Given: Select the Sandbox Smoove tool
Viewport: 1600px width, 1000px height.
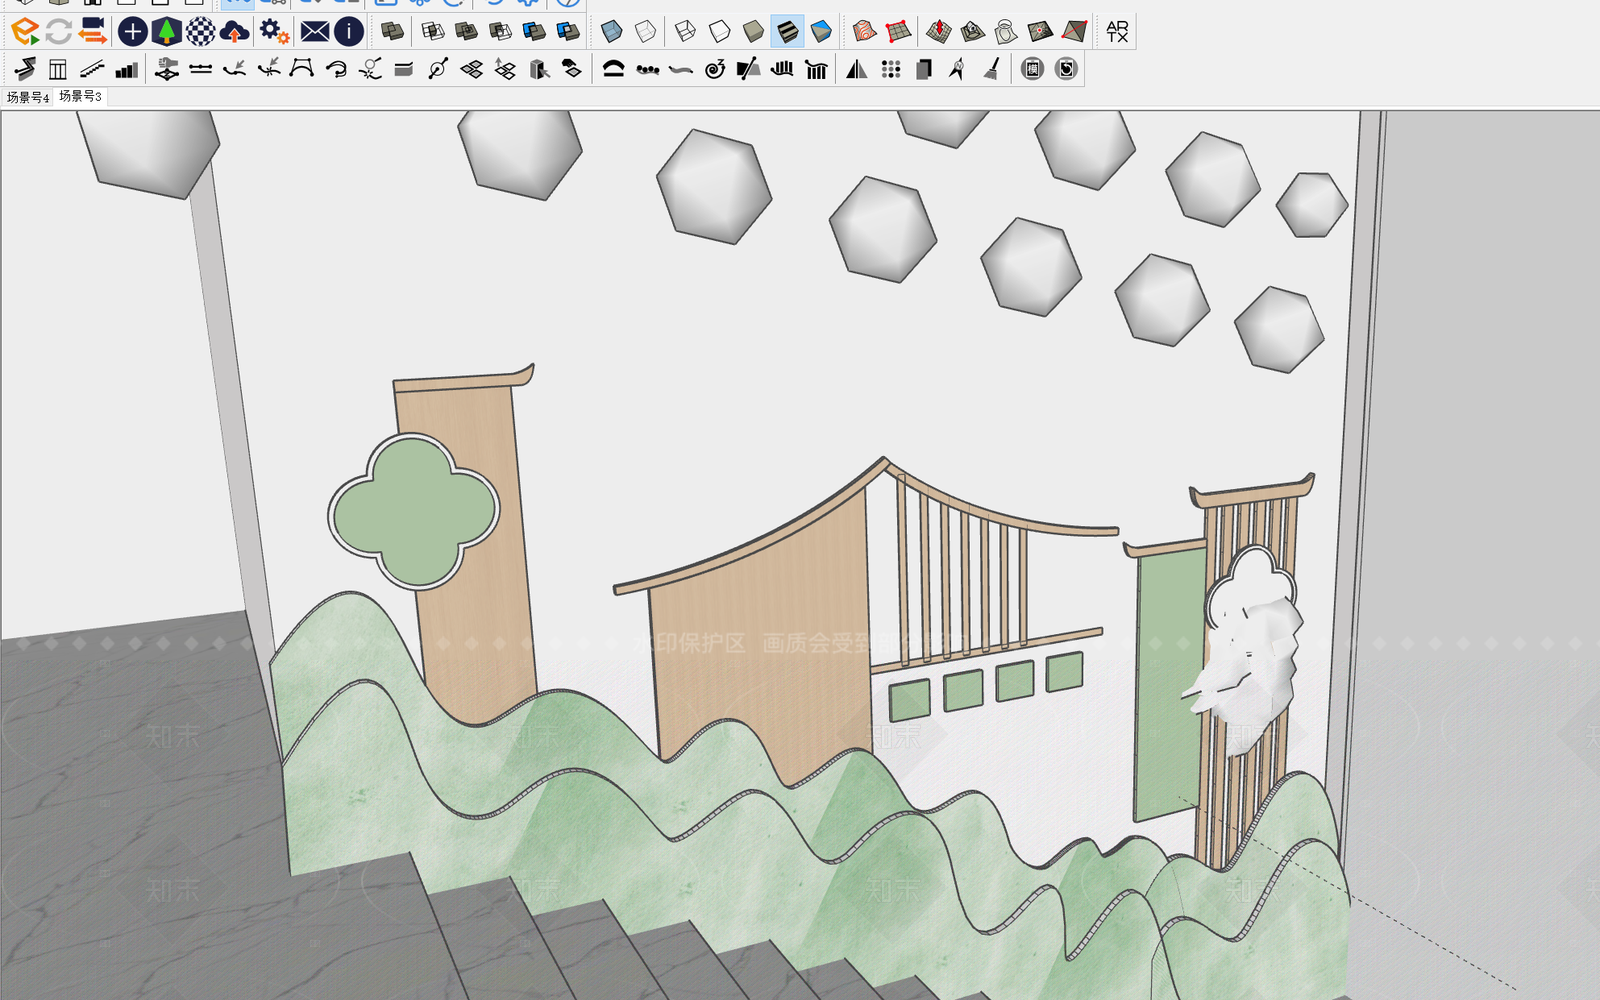Looking at the screenshot, I should 938,32.
